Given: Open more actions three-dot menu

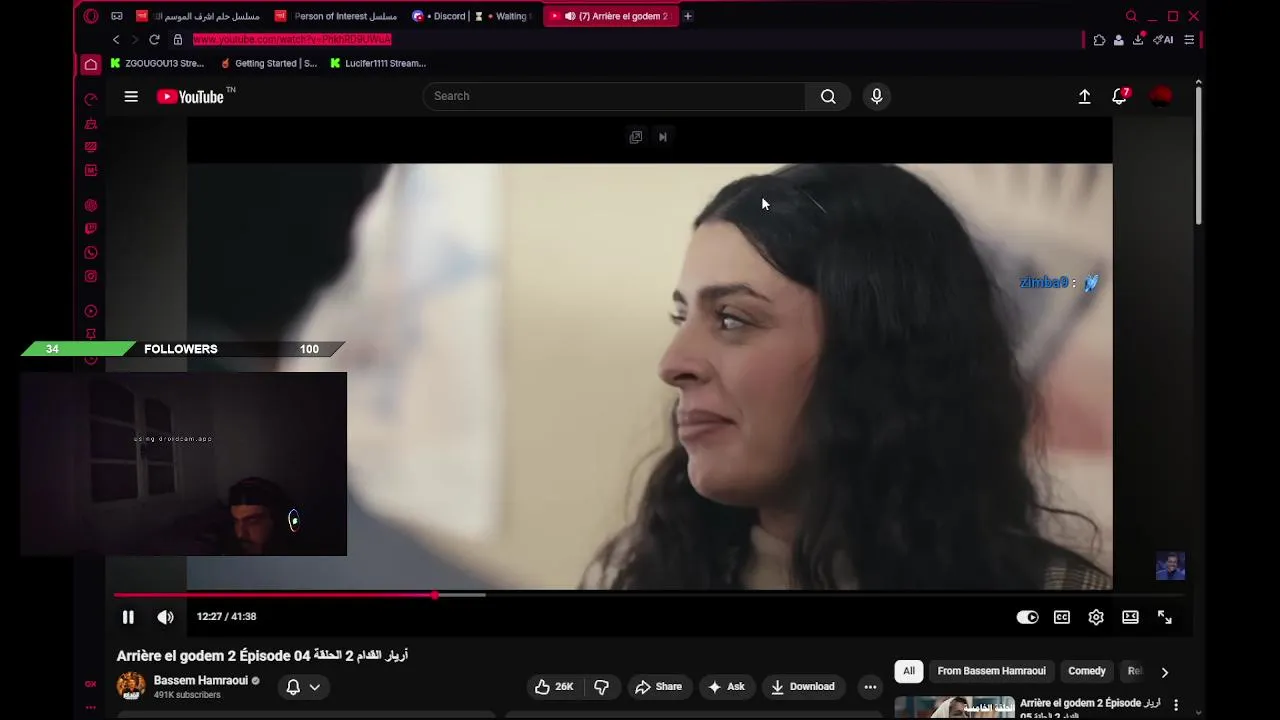Looking at the screenshot, I should [x=870, y=686].
